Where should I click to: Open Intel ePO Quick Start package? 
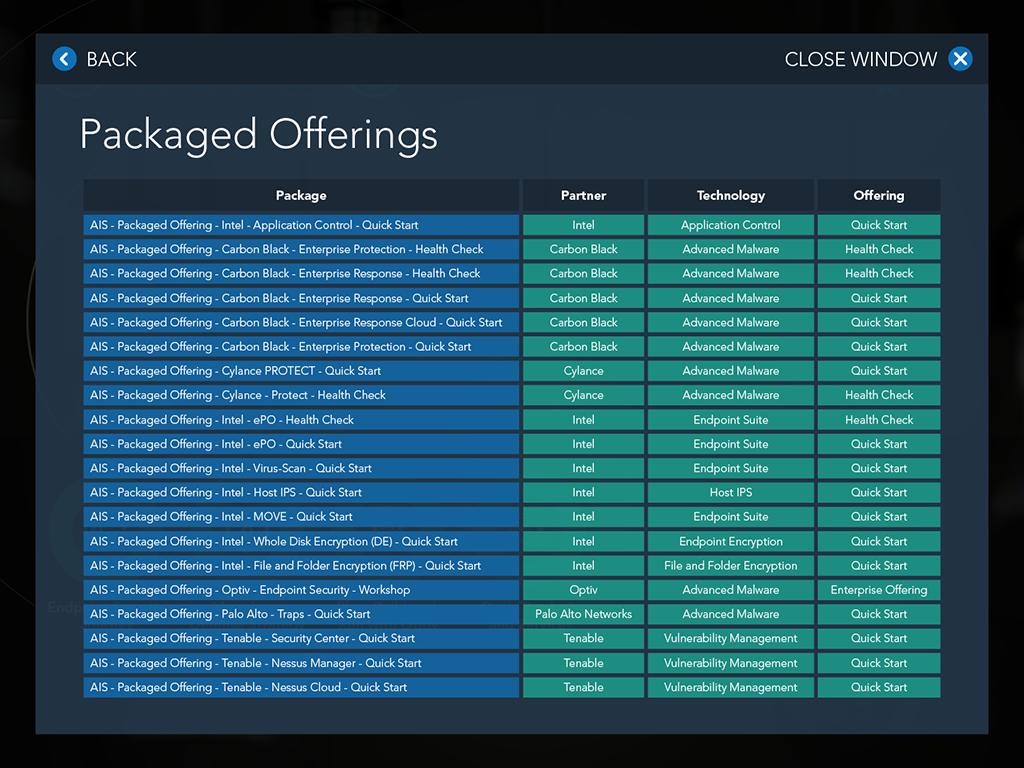(x=301, y=443)
